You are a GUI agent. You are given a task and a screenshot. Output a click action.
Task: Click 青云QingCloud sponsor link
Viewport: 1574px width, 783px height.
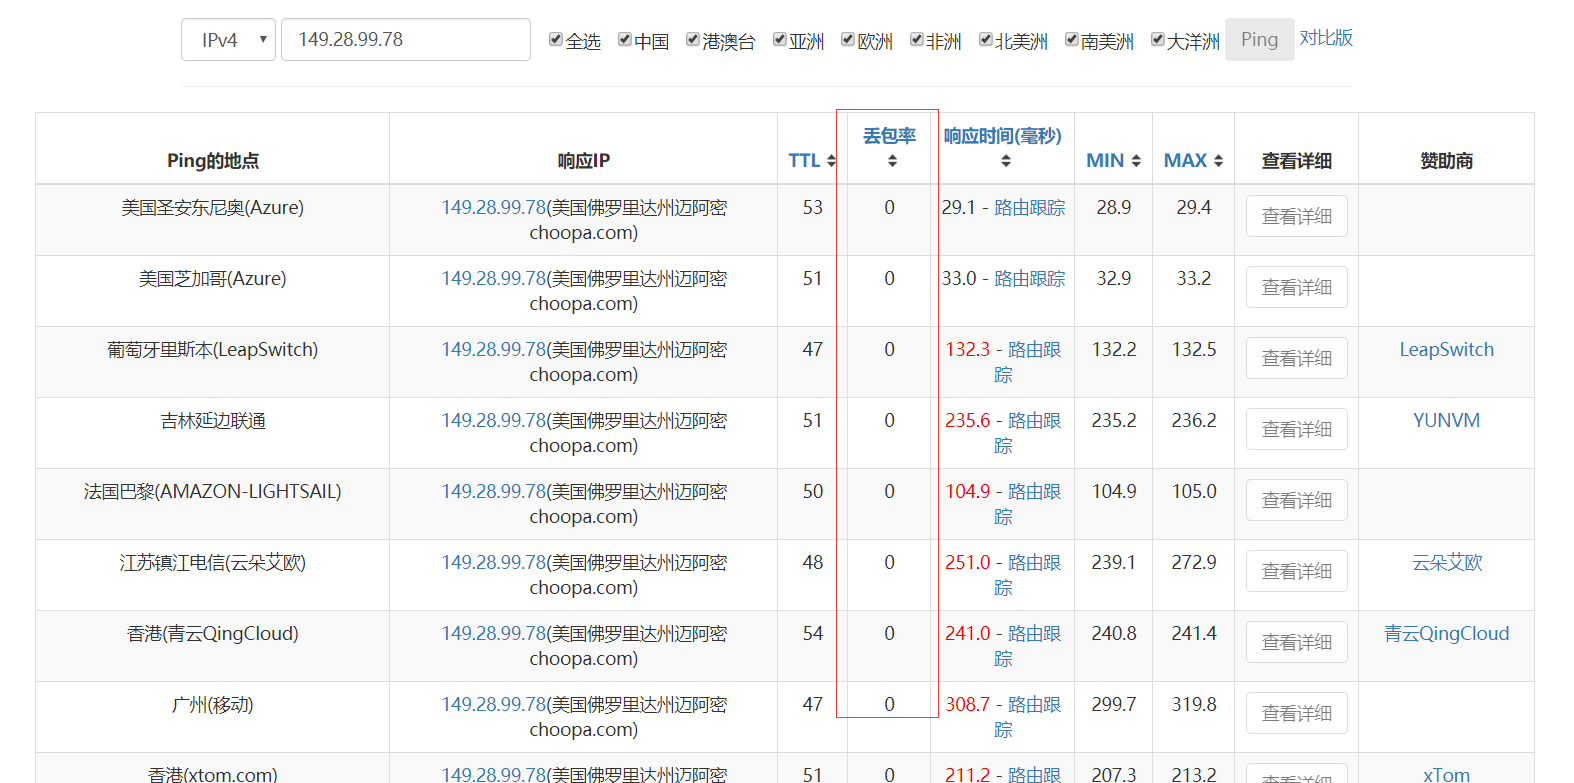[1446, 634]
